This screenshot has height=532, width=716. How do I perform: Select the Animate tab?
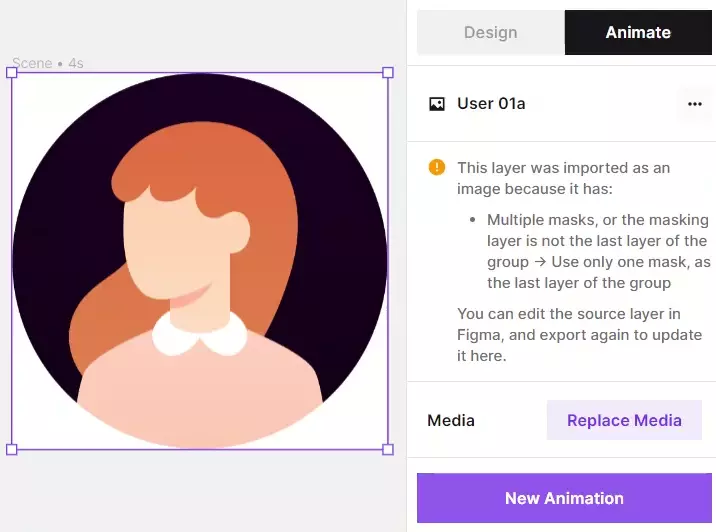tap(637, 33)
